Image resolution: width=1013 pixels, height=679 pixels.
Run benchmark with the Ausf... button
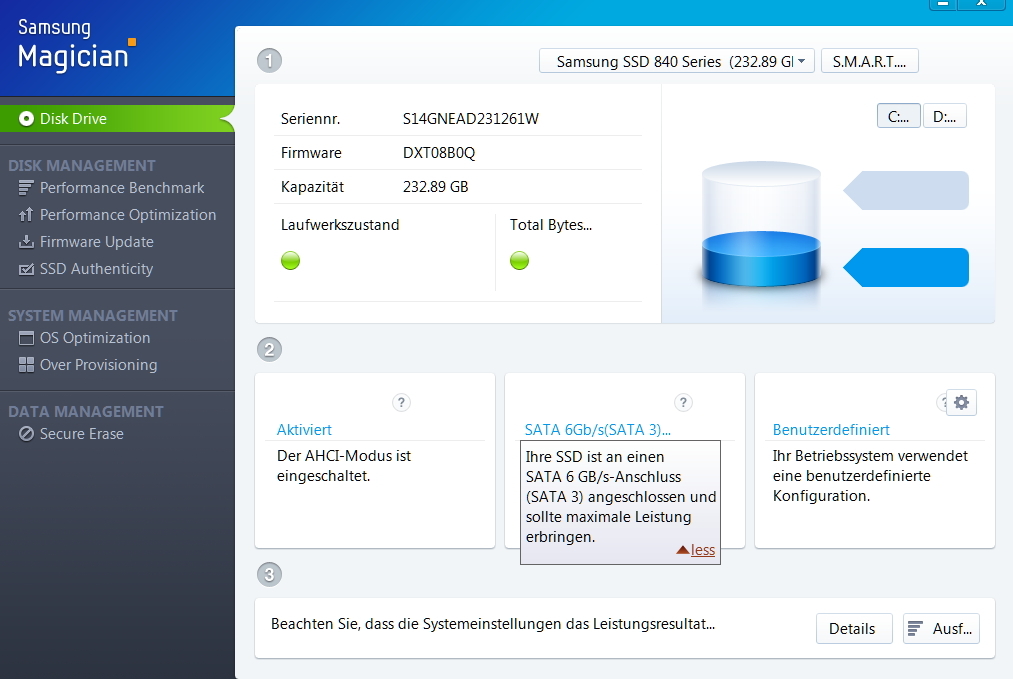click(941, 629)
